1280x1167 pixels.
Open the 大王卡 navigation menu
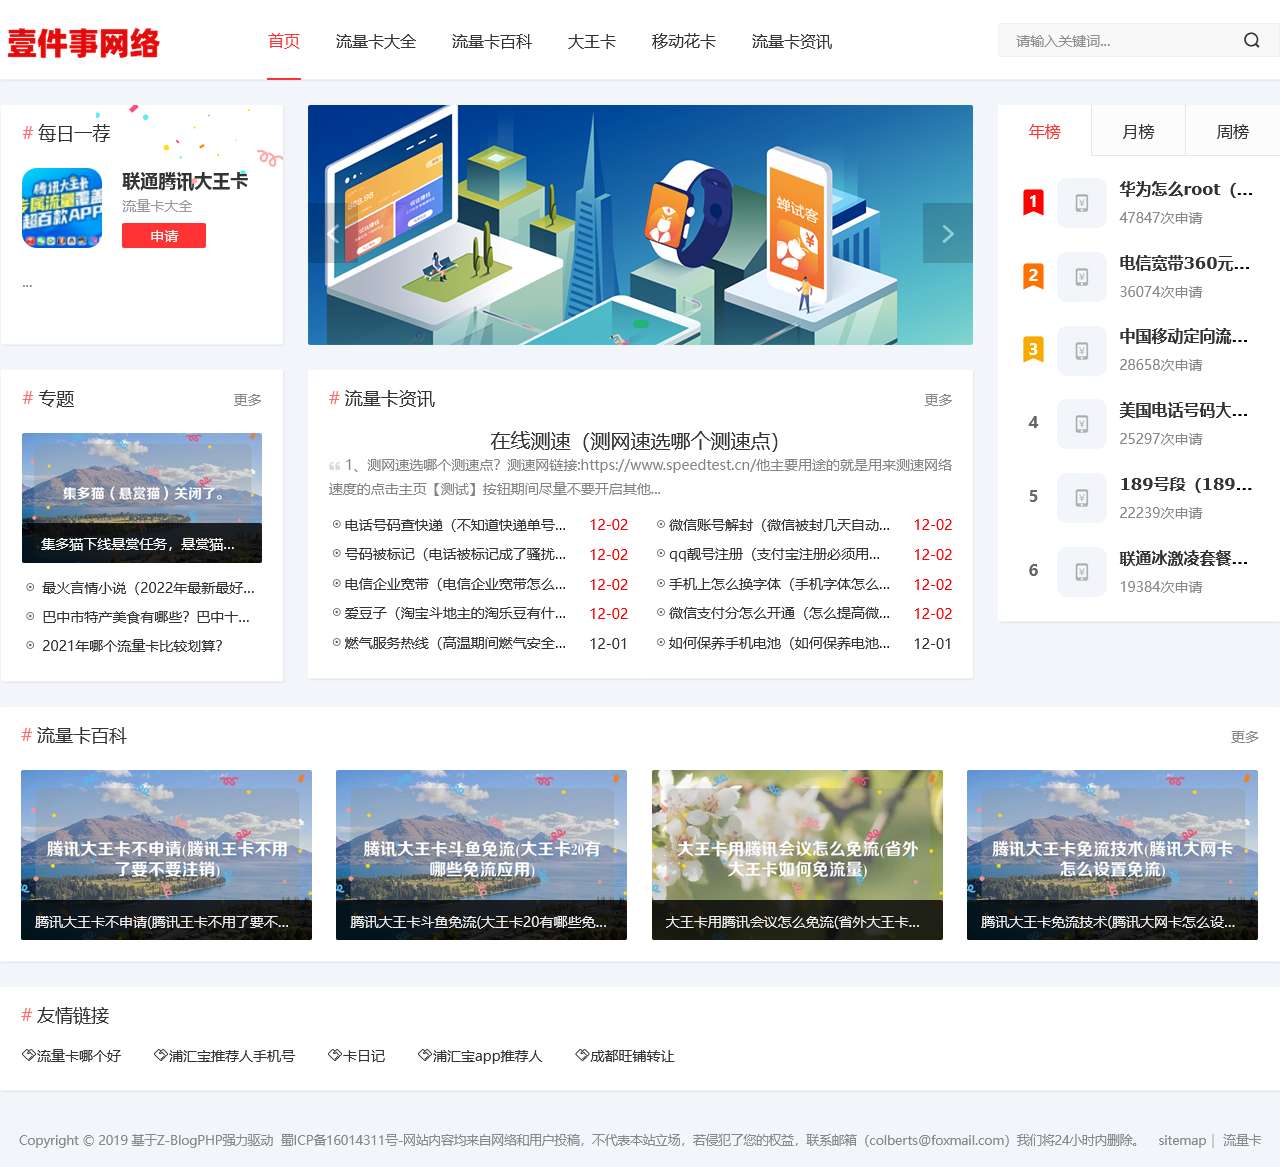pos(591,42)
